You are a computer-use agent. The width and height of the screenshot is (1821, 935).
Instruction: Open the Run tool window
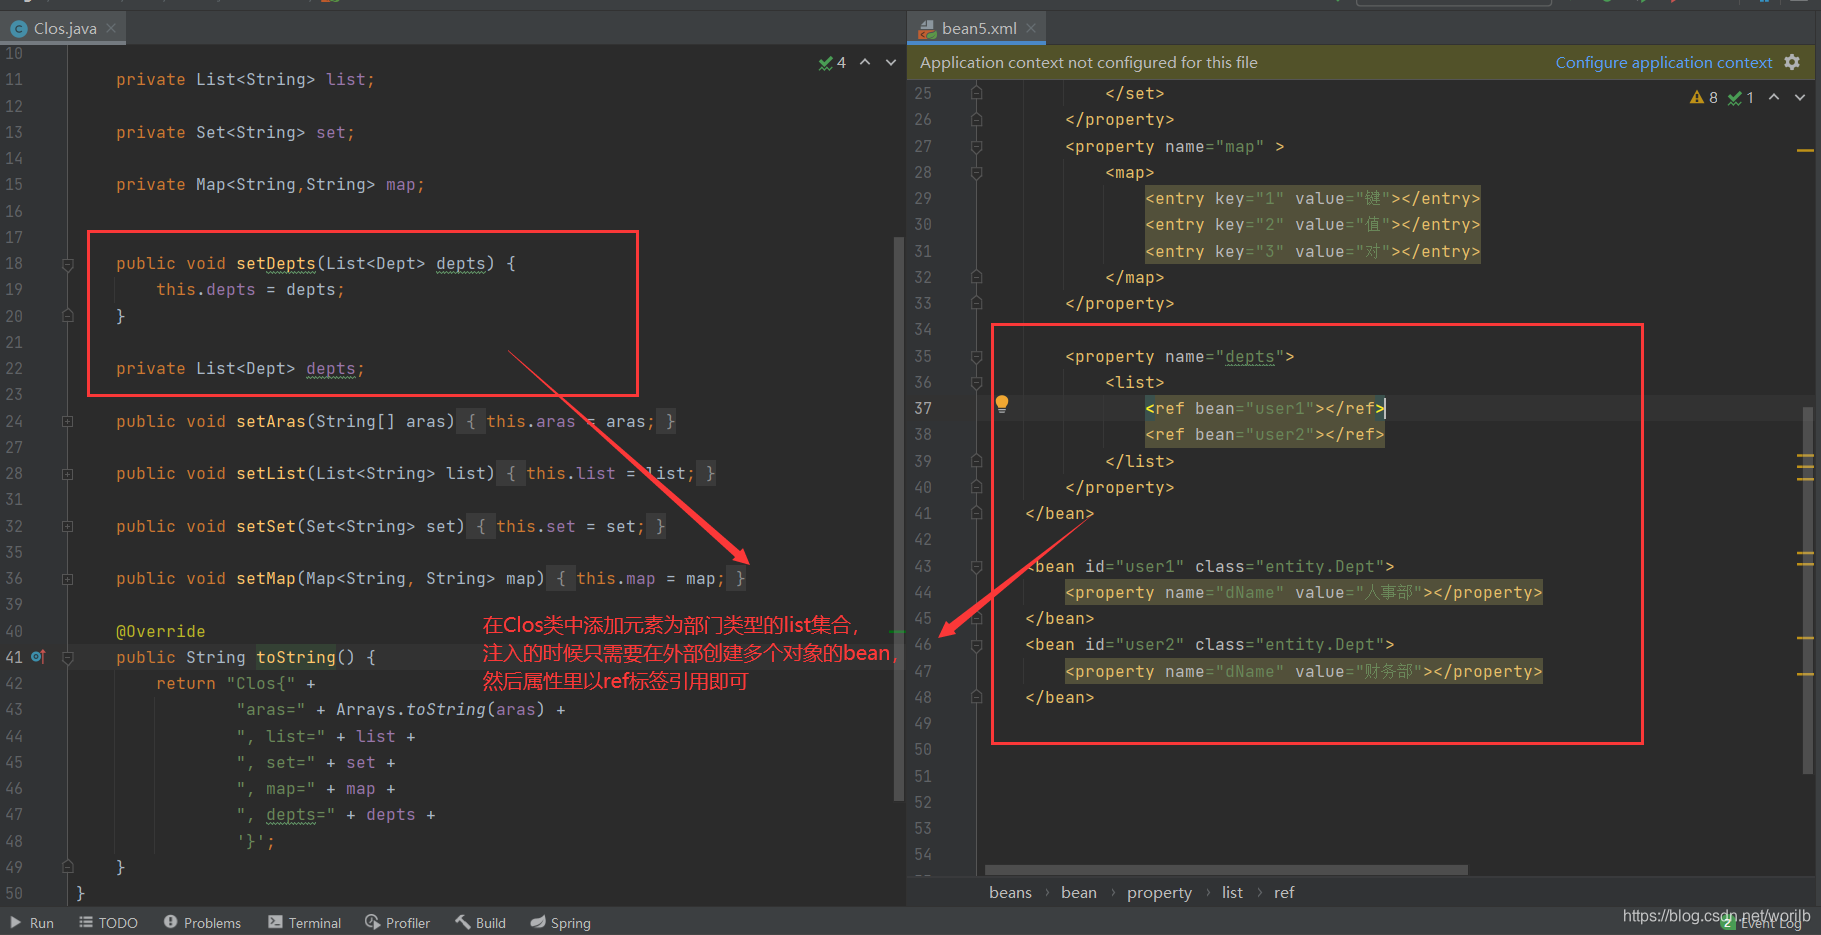point(32,923)
